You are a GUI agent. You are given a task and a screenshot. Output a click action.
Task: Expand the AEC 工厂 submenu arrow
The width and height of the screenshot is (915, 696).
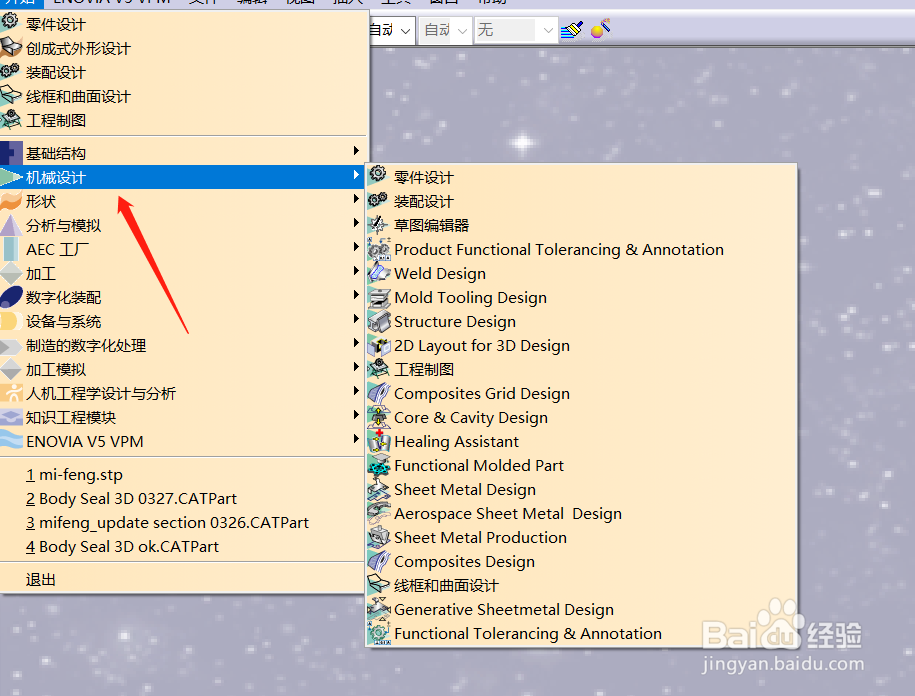(x=356, y=247)
